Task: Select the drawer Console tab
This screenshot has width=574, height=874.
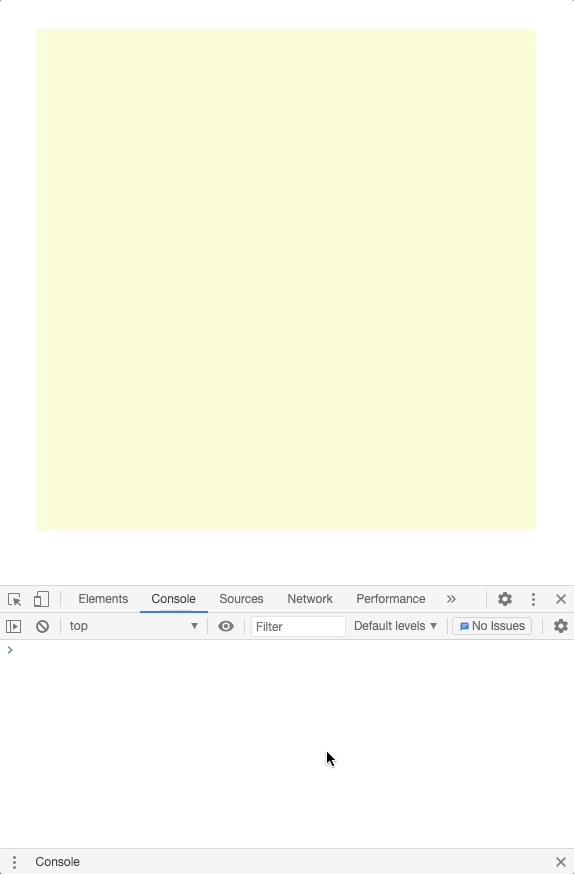Action: 57,862
